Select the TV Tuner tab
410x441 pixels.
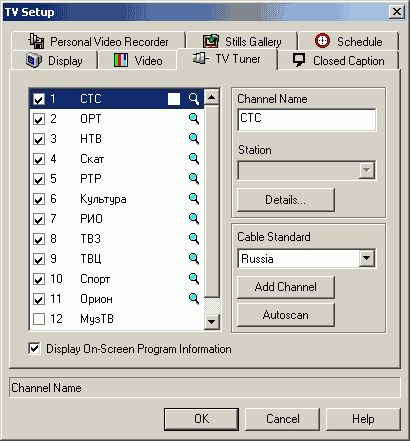pos(227,59)
